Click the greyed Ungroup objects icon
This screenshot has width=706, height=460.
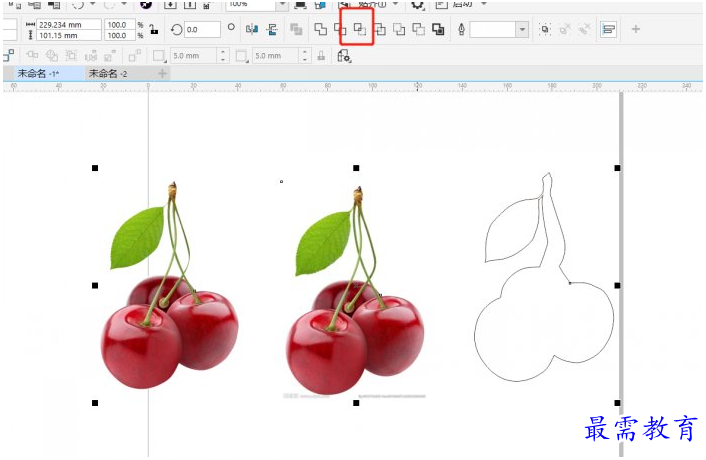[565, 29]
